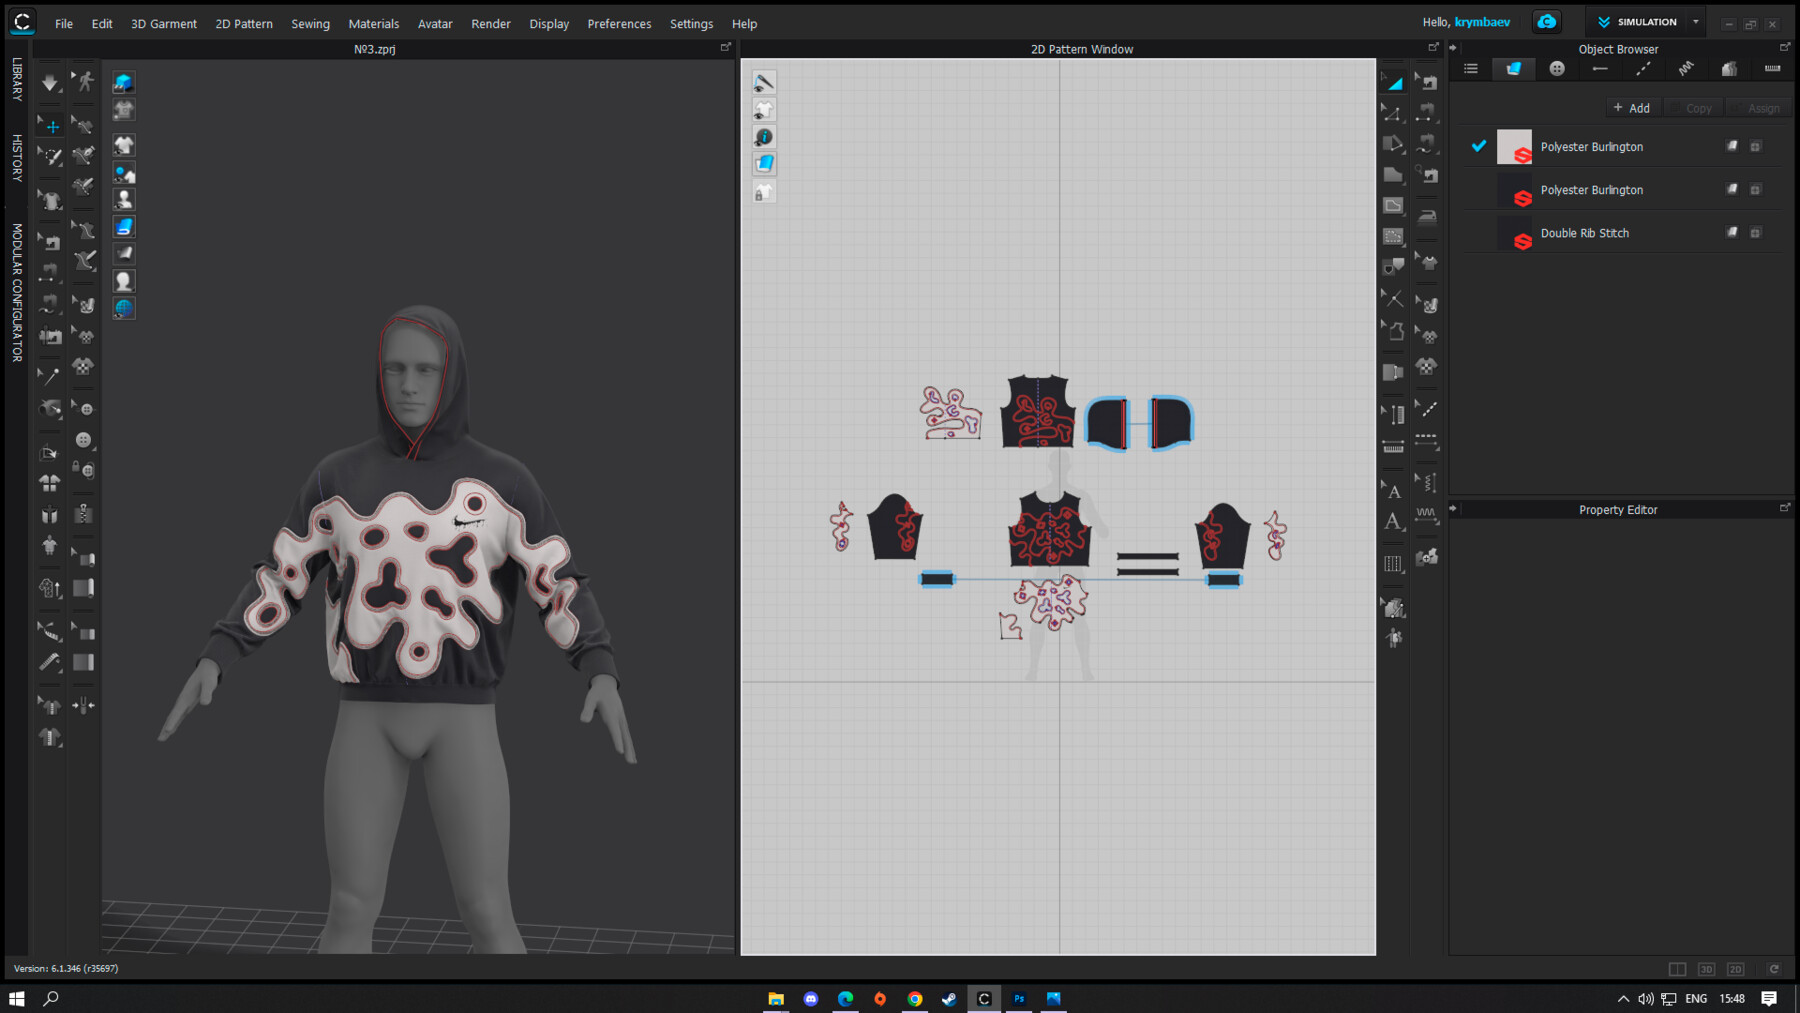
Task: Open the Simulation dropdown arrow
Action: tap(1696, 21)
